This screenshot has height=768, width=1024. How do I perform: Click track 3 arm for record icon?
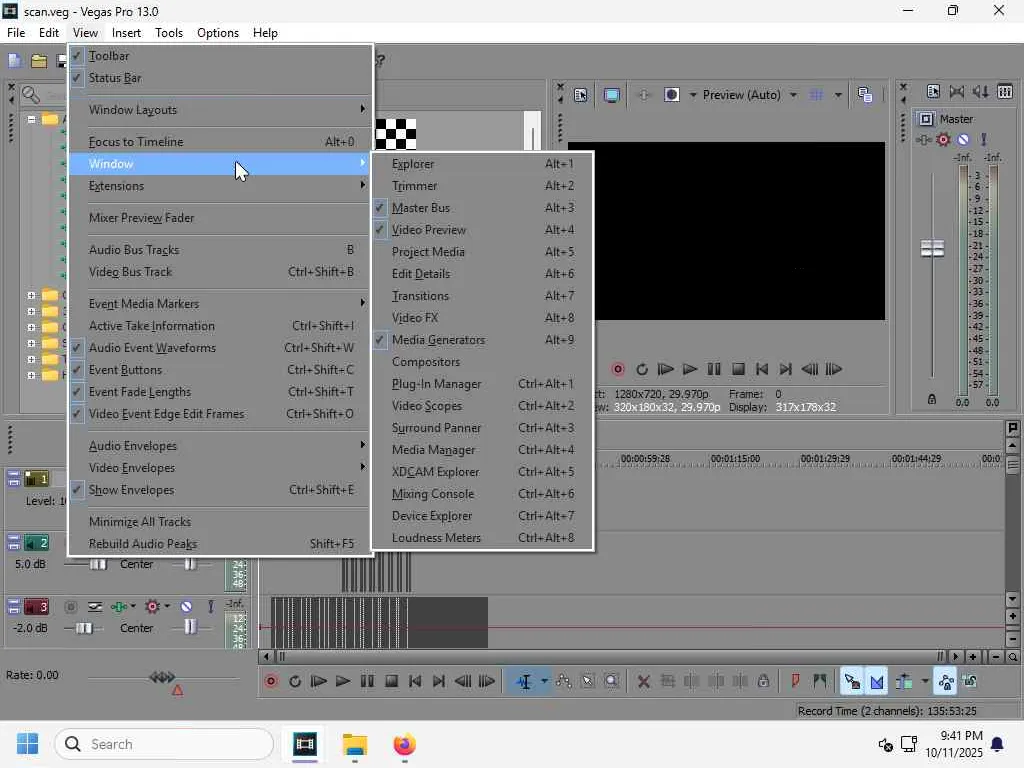tap(71, 607)
